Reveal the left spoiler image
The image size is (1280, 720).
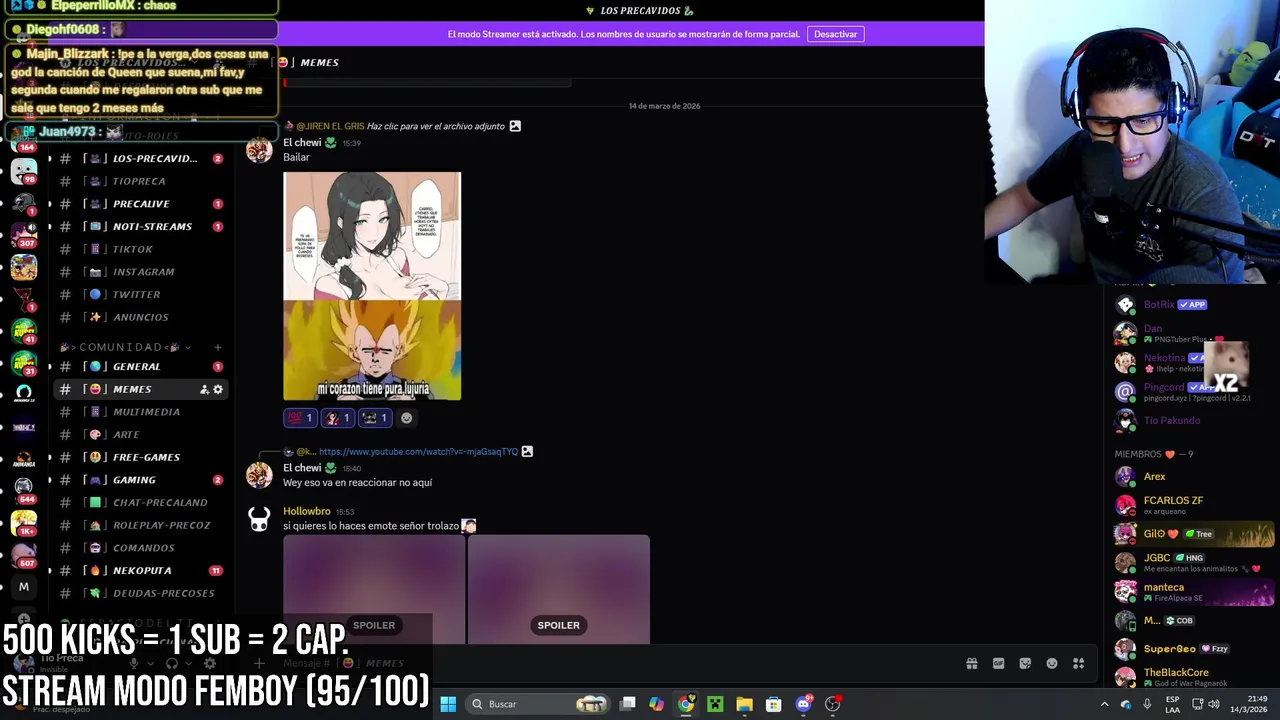tap(374, 590)
